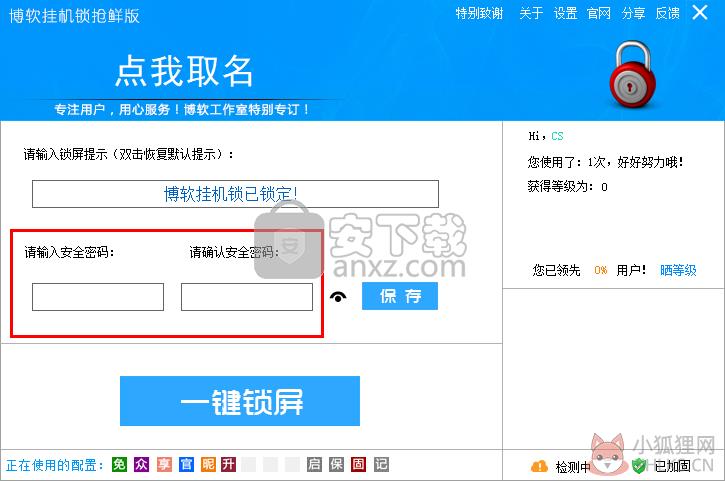Screen dimensions: 725x481
Task: Open 设置 menu item
Action: [x=565, y=13]
